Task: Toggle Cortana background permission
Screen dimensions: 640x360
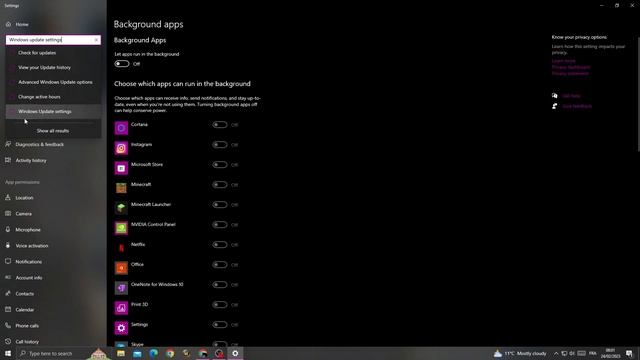Action: tap(220, 124)
